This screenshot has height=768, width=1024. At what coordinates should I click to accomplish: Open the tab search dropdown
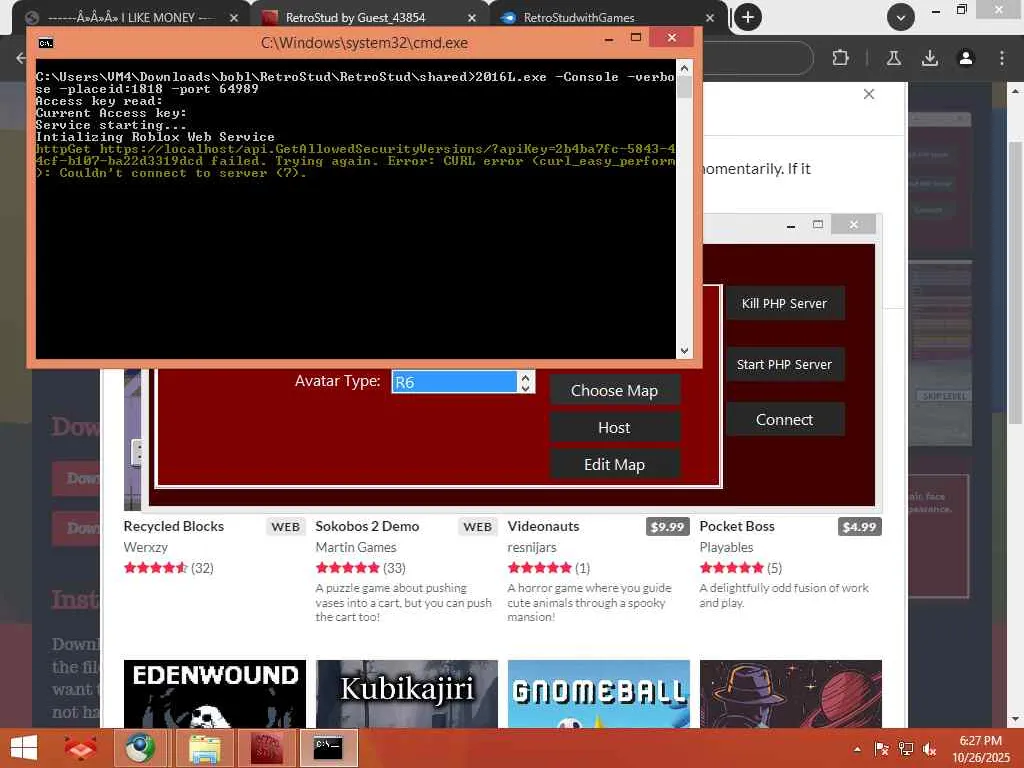901,17
